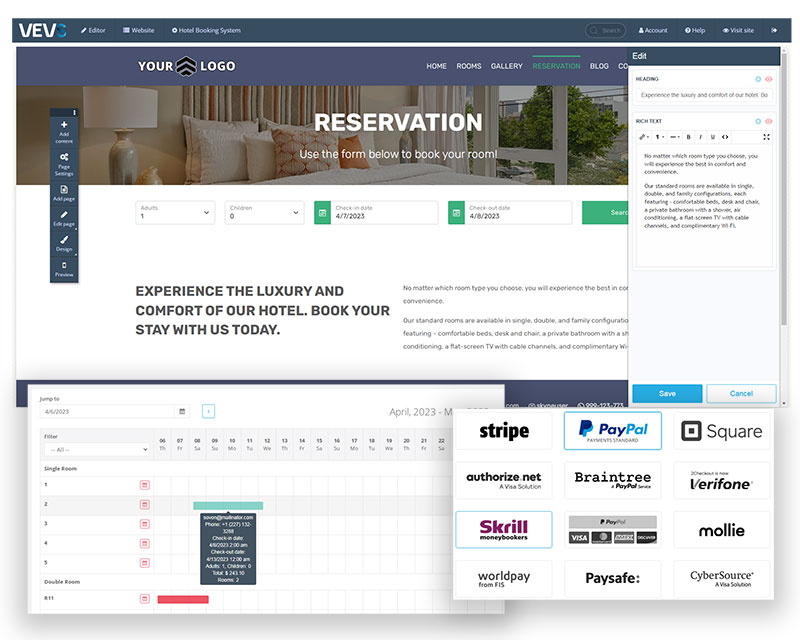The image size is (800, 640).
Task: Open the Website menu in the top bar
Action: pyautogui.click(x=138, y=31)
